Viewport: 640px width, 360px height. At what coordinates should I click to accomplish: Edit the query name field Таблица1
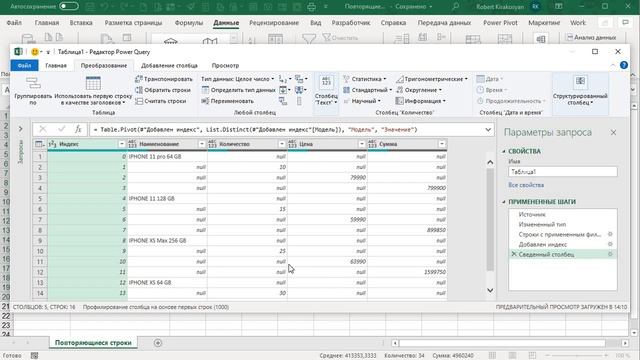pyautogui.click(x=562, y=172)
